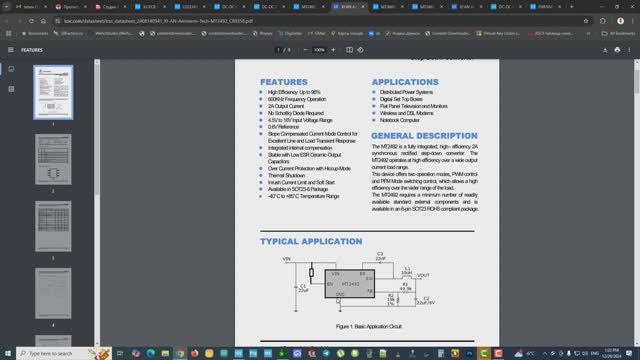This screenshot has height=360, width=640.
Task: Open the apps grid in bookmarks bar
Action: point(9,33)
